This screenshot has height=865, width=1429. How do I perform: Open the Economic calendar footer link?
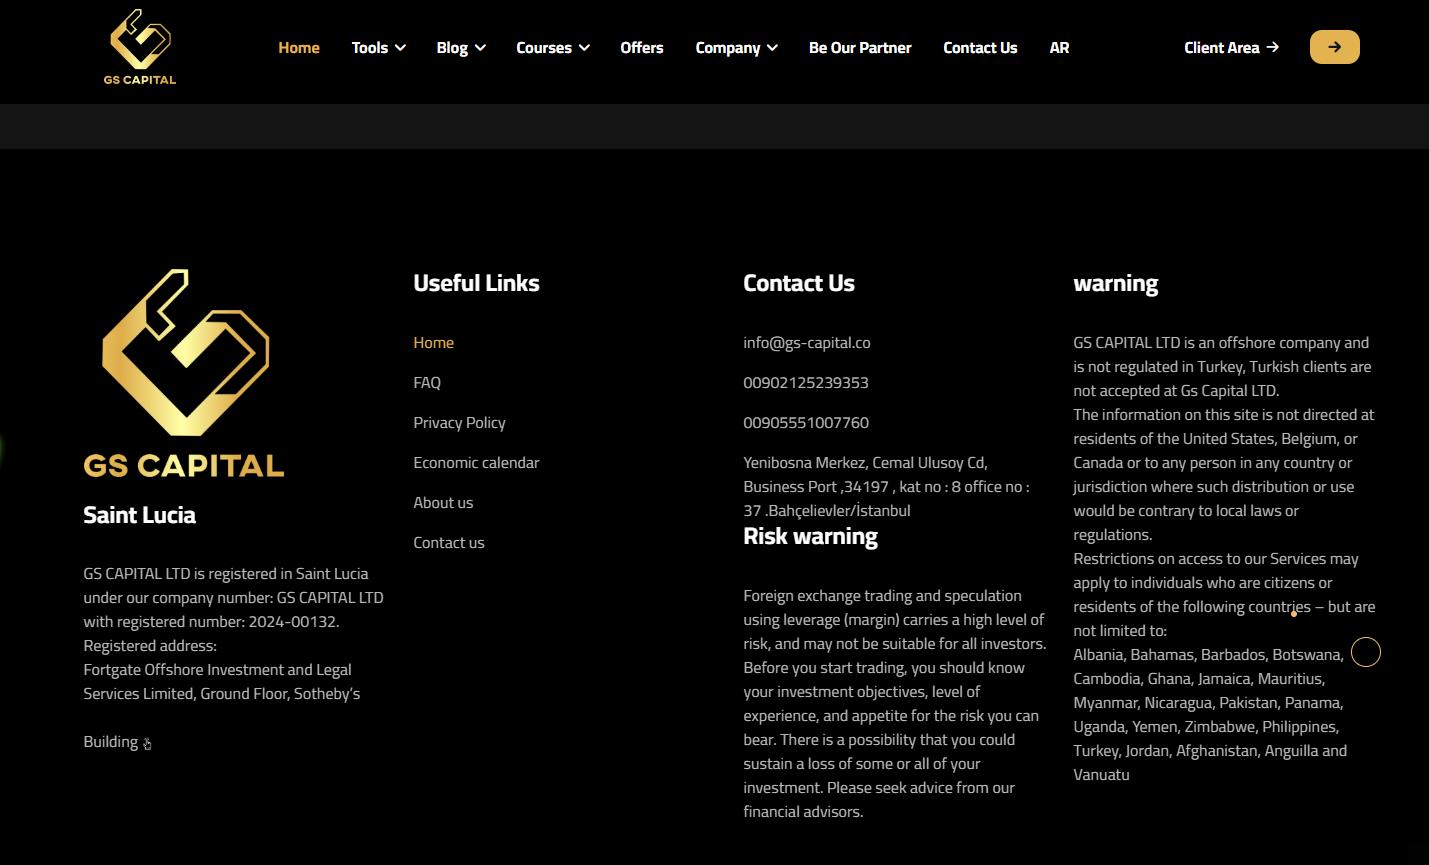[476, 462]
